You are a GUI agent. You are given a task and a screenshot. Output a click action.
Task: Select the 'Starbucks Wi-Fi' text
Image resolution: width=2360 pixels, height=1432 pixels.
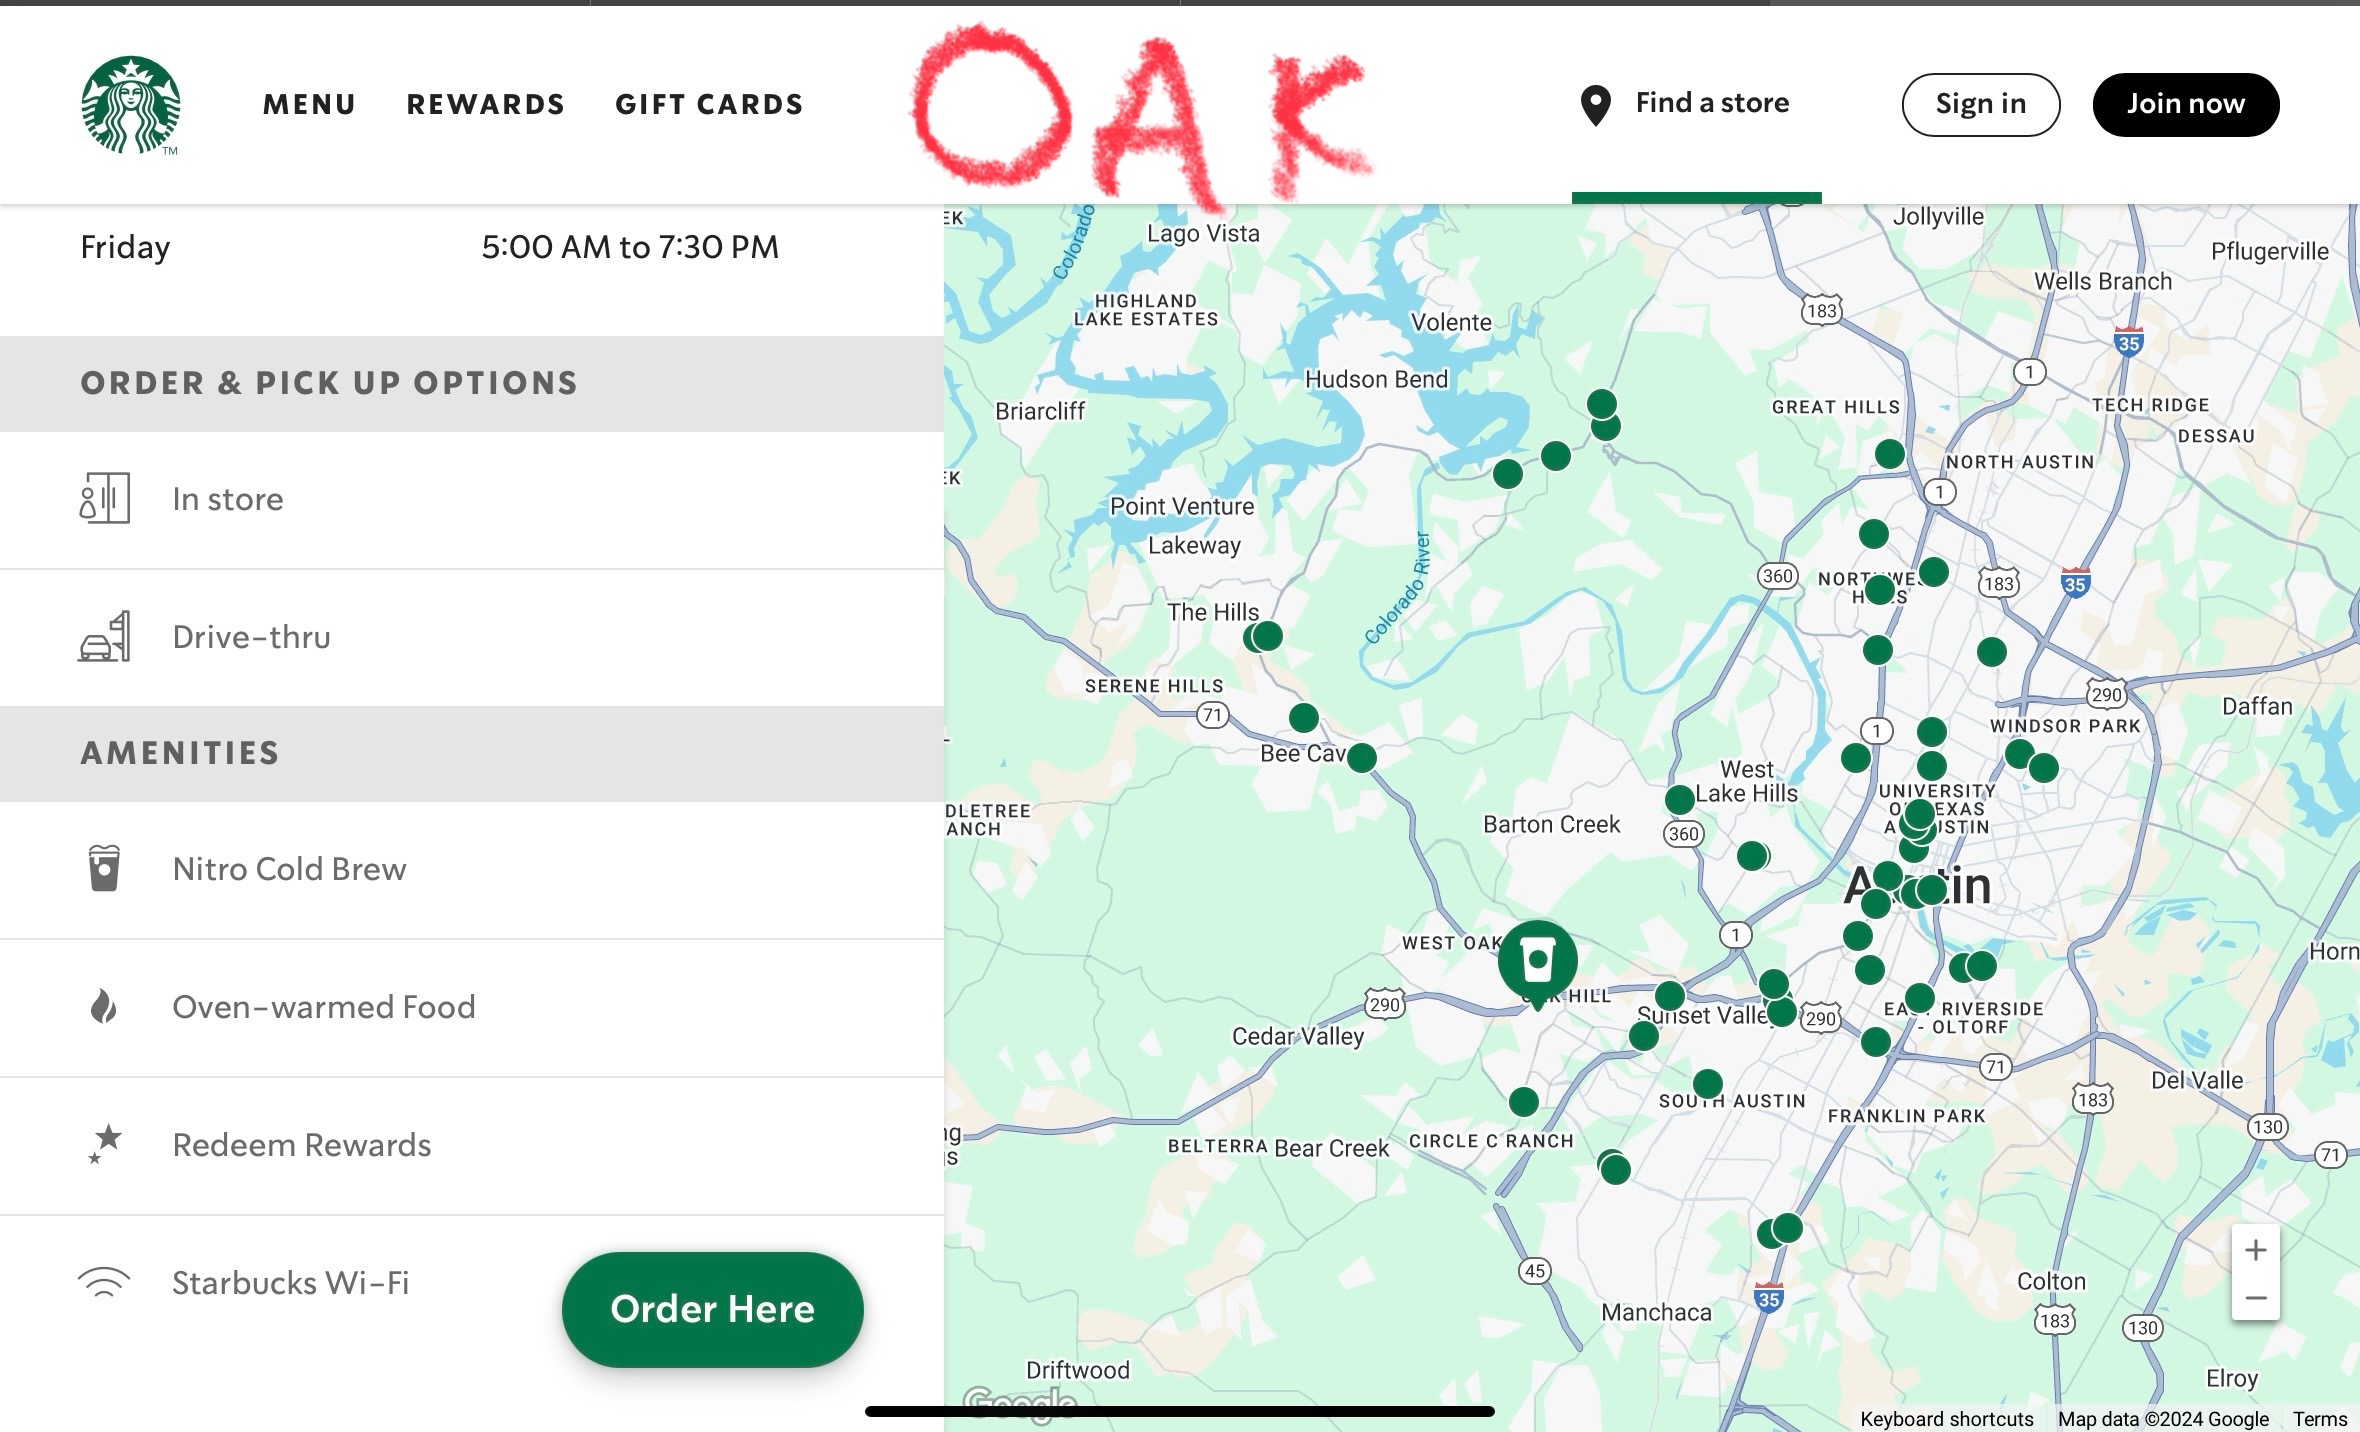[291, 1283]
